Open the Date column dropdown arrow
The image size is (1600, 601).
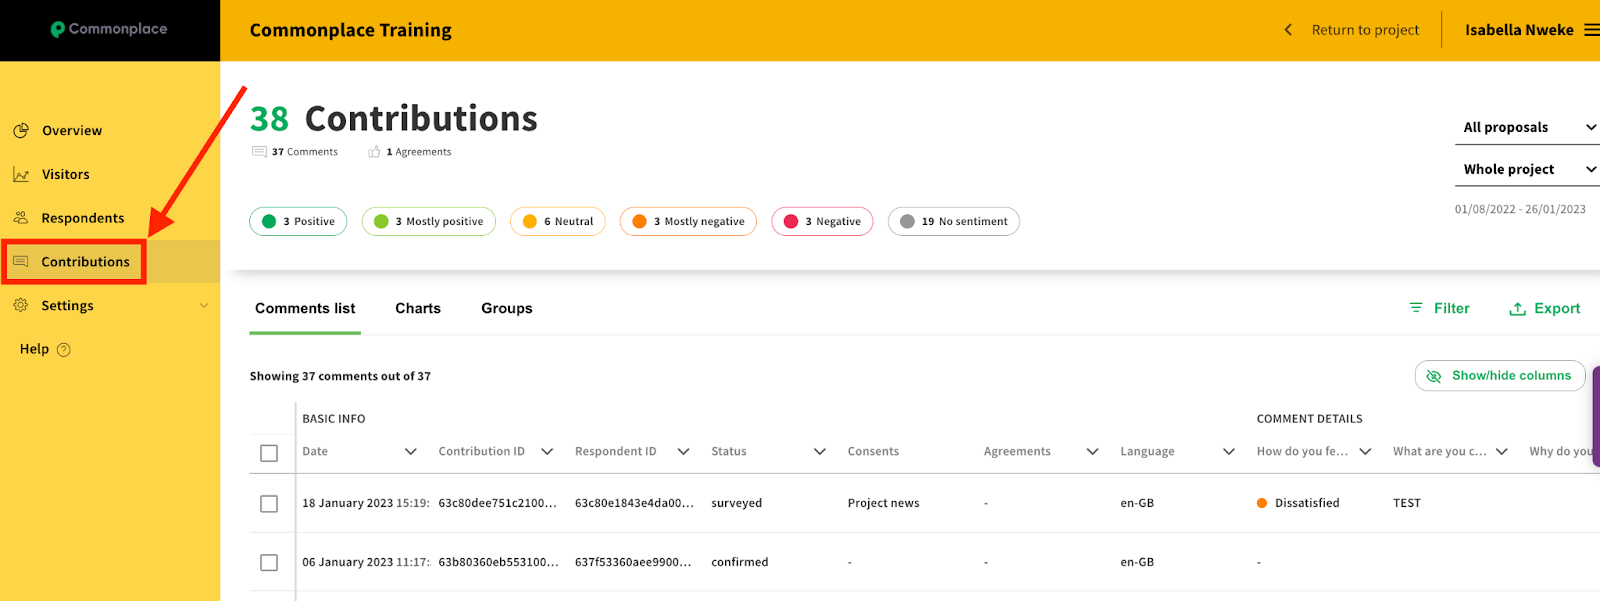410,452
